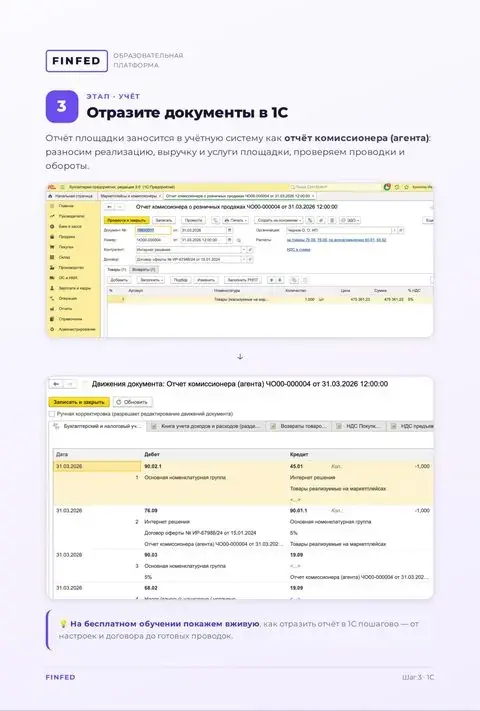Screen dimensions: 480x711
Task: Open the НДС Покупк... movements tab
Action: tap(359, 426)
